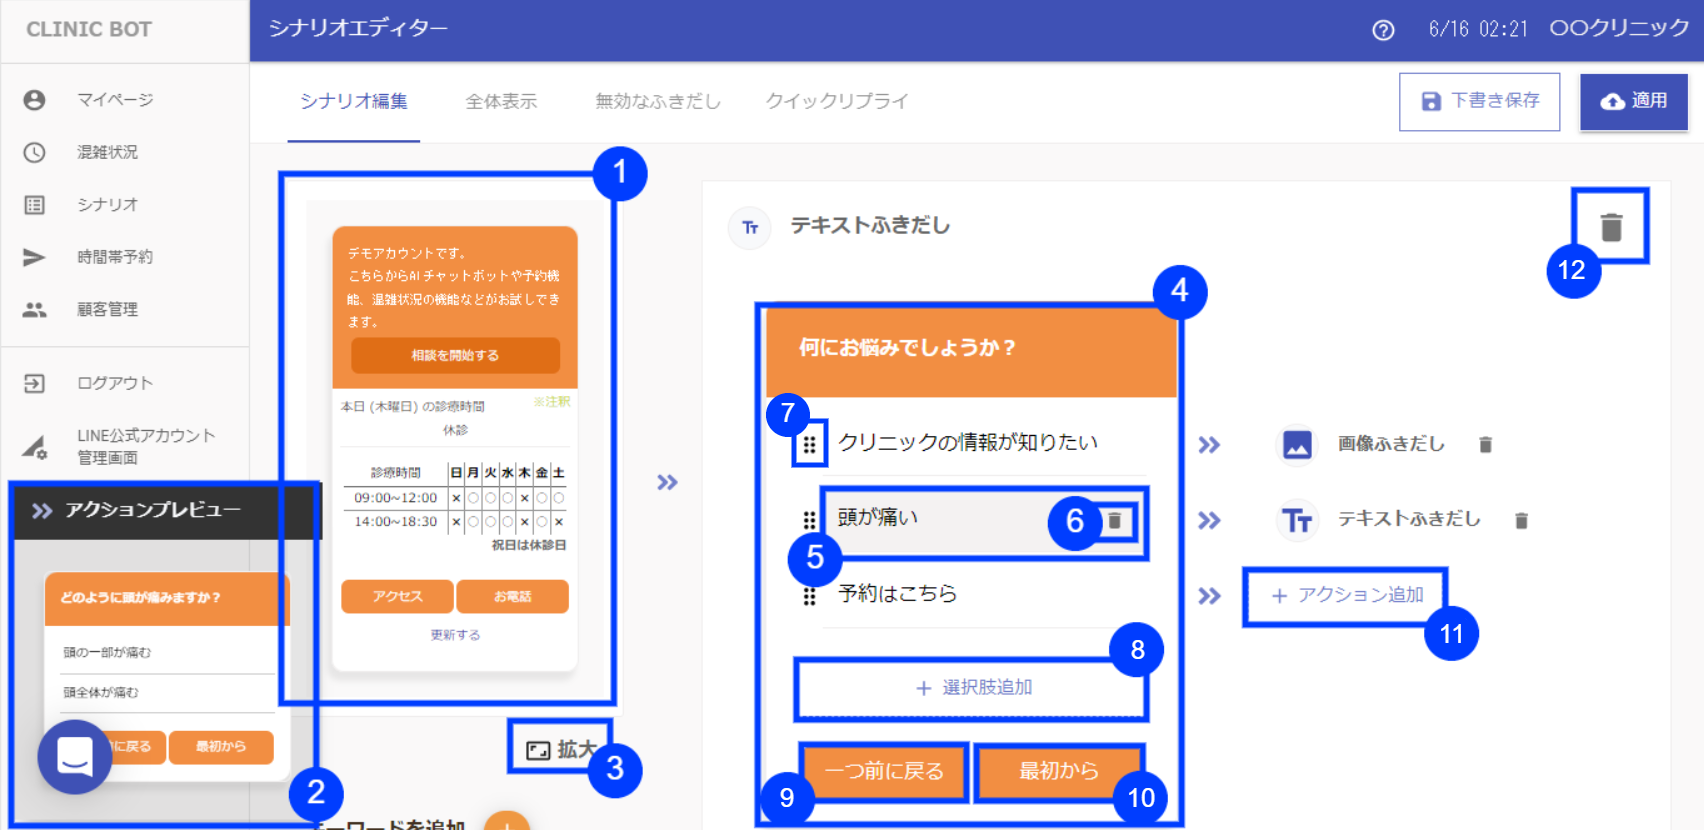The height and width of the screenshot is (830, 1704).
Task: Click the 一つ前に戻る button in the editor
Action: pyautogui.click(x=884, y=771)
